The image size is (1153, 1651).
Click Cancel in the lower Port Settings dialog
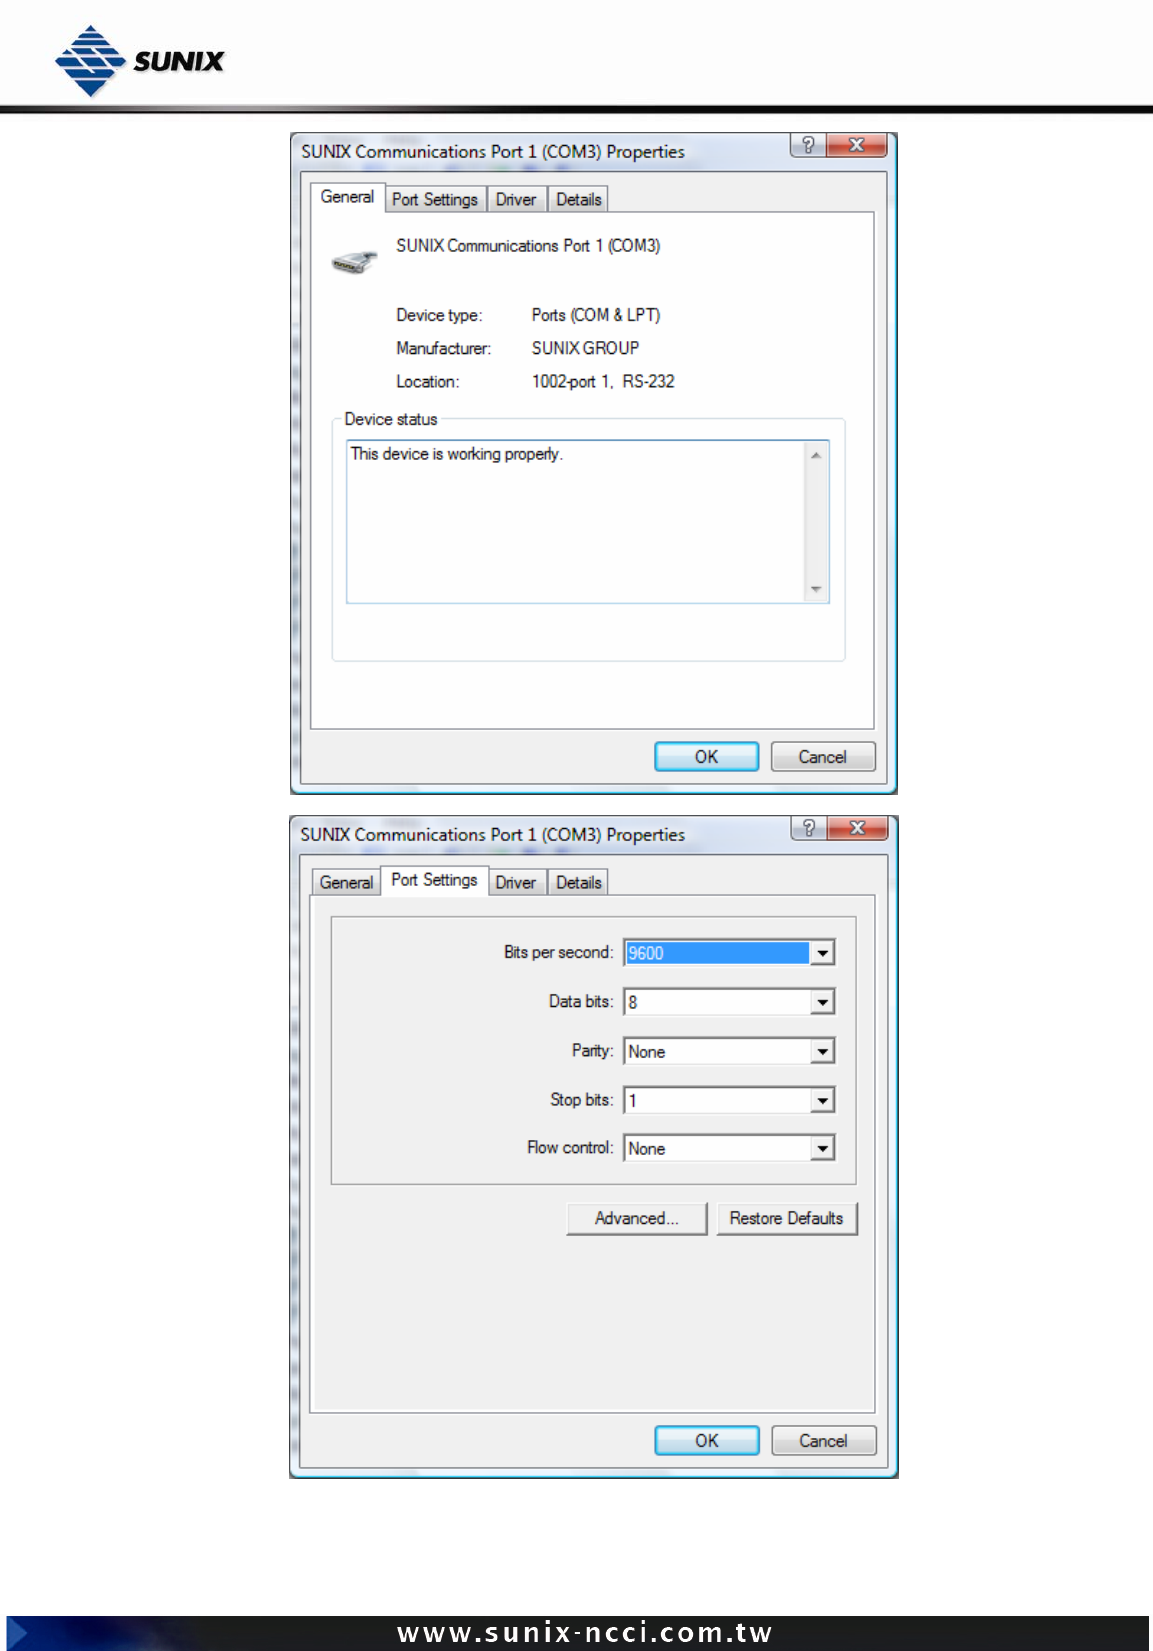[823, 1440]
